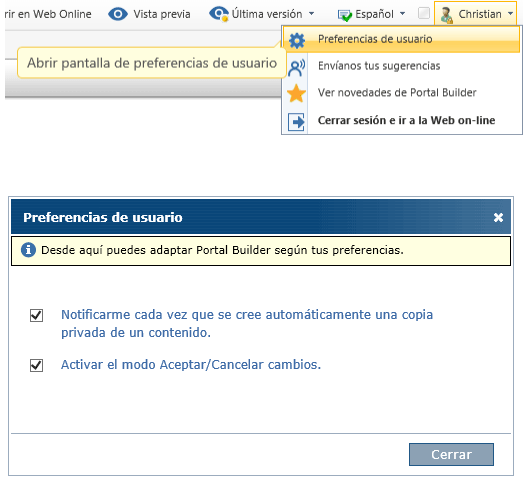Image resolution: width=526 pixels, height=486 pixels.
Task: Tick the empty checkbox beside Christian
Action: point(424,13)
